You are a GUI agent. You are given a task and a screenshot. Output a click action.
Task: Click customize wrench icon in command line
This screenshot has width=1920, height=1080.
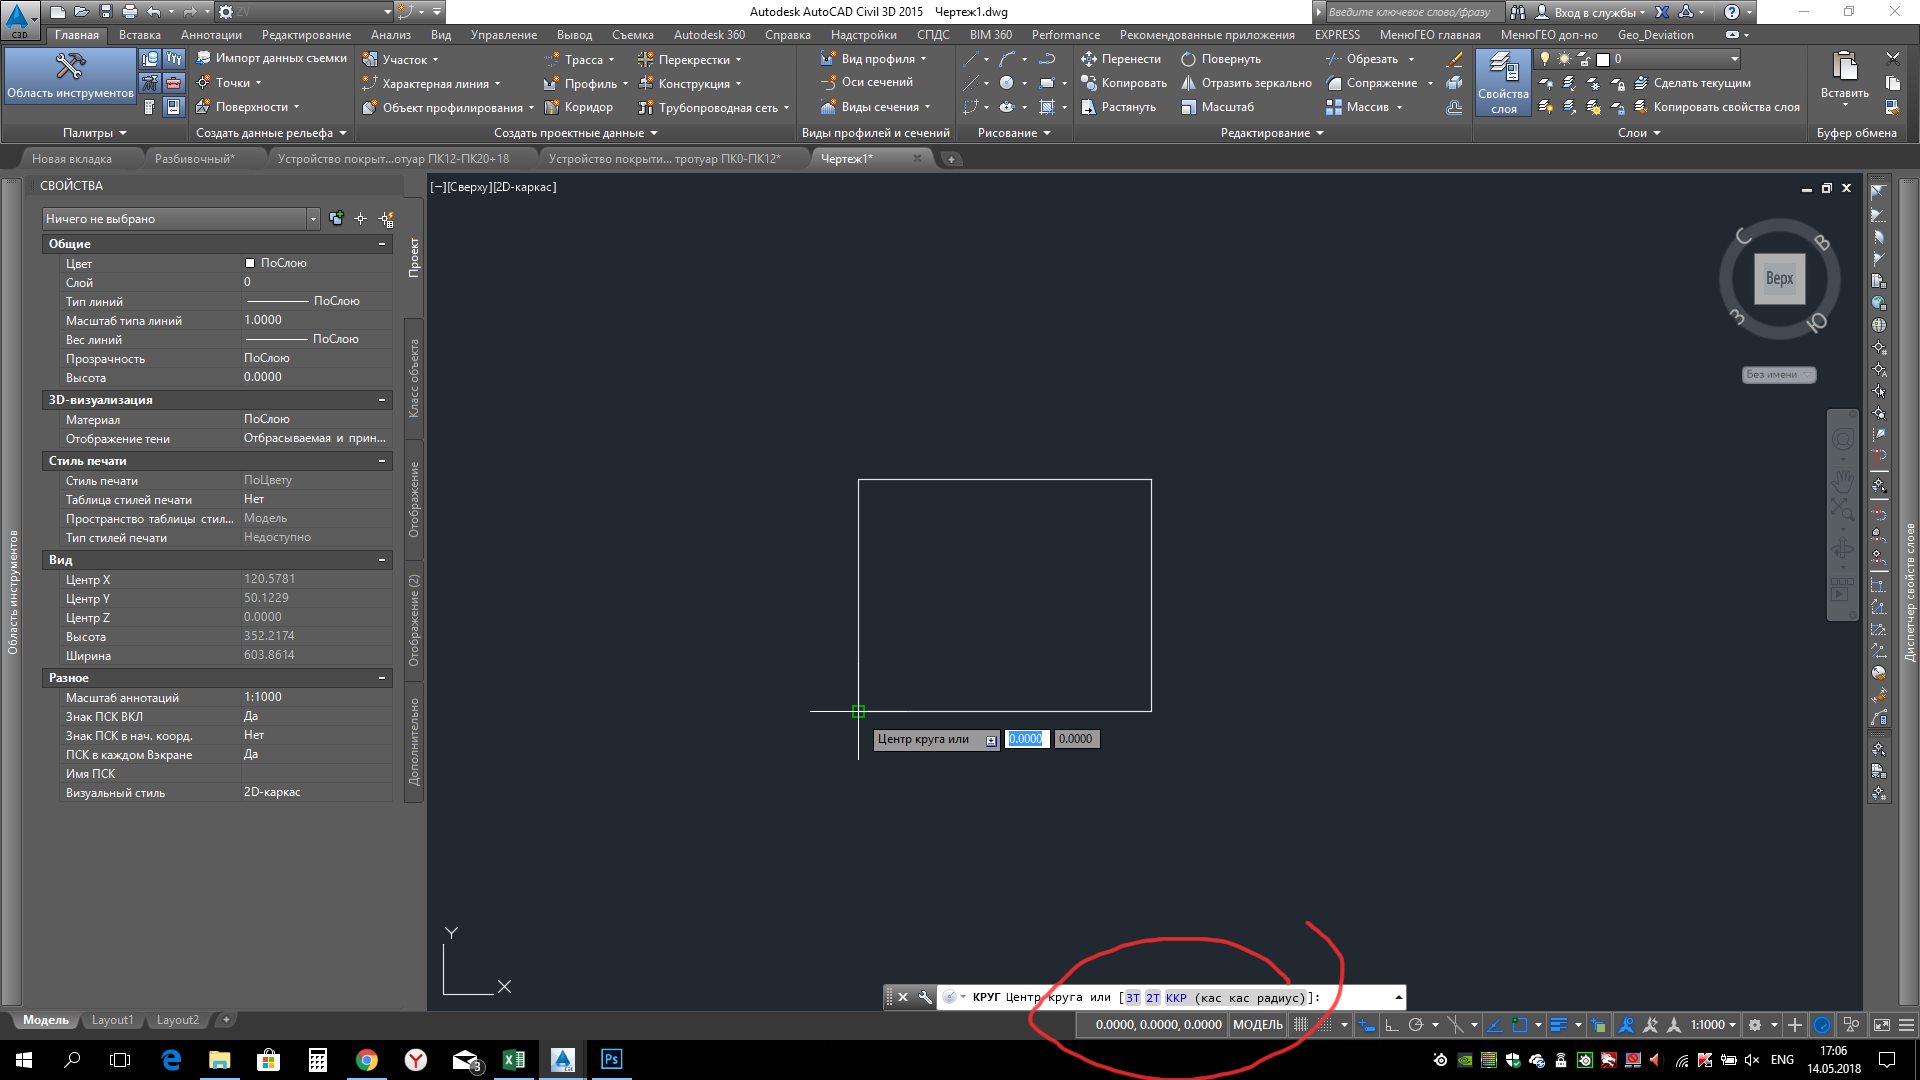925,997
